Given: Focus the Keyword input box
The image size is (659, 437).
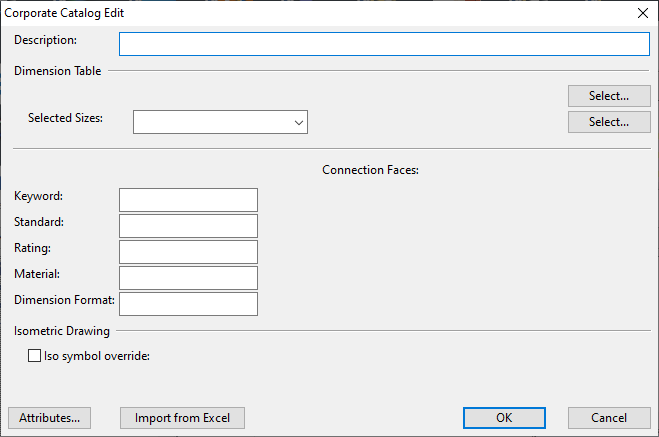Looking at the screenshot, I should pos(188,200).
